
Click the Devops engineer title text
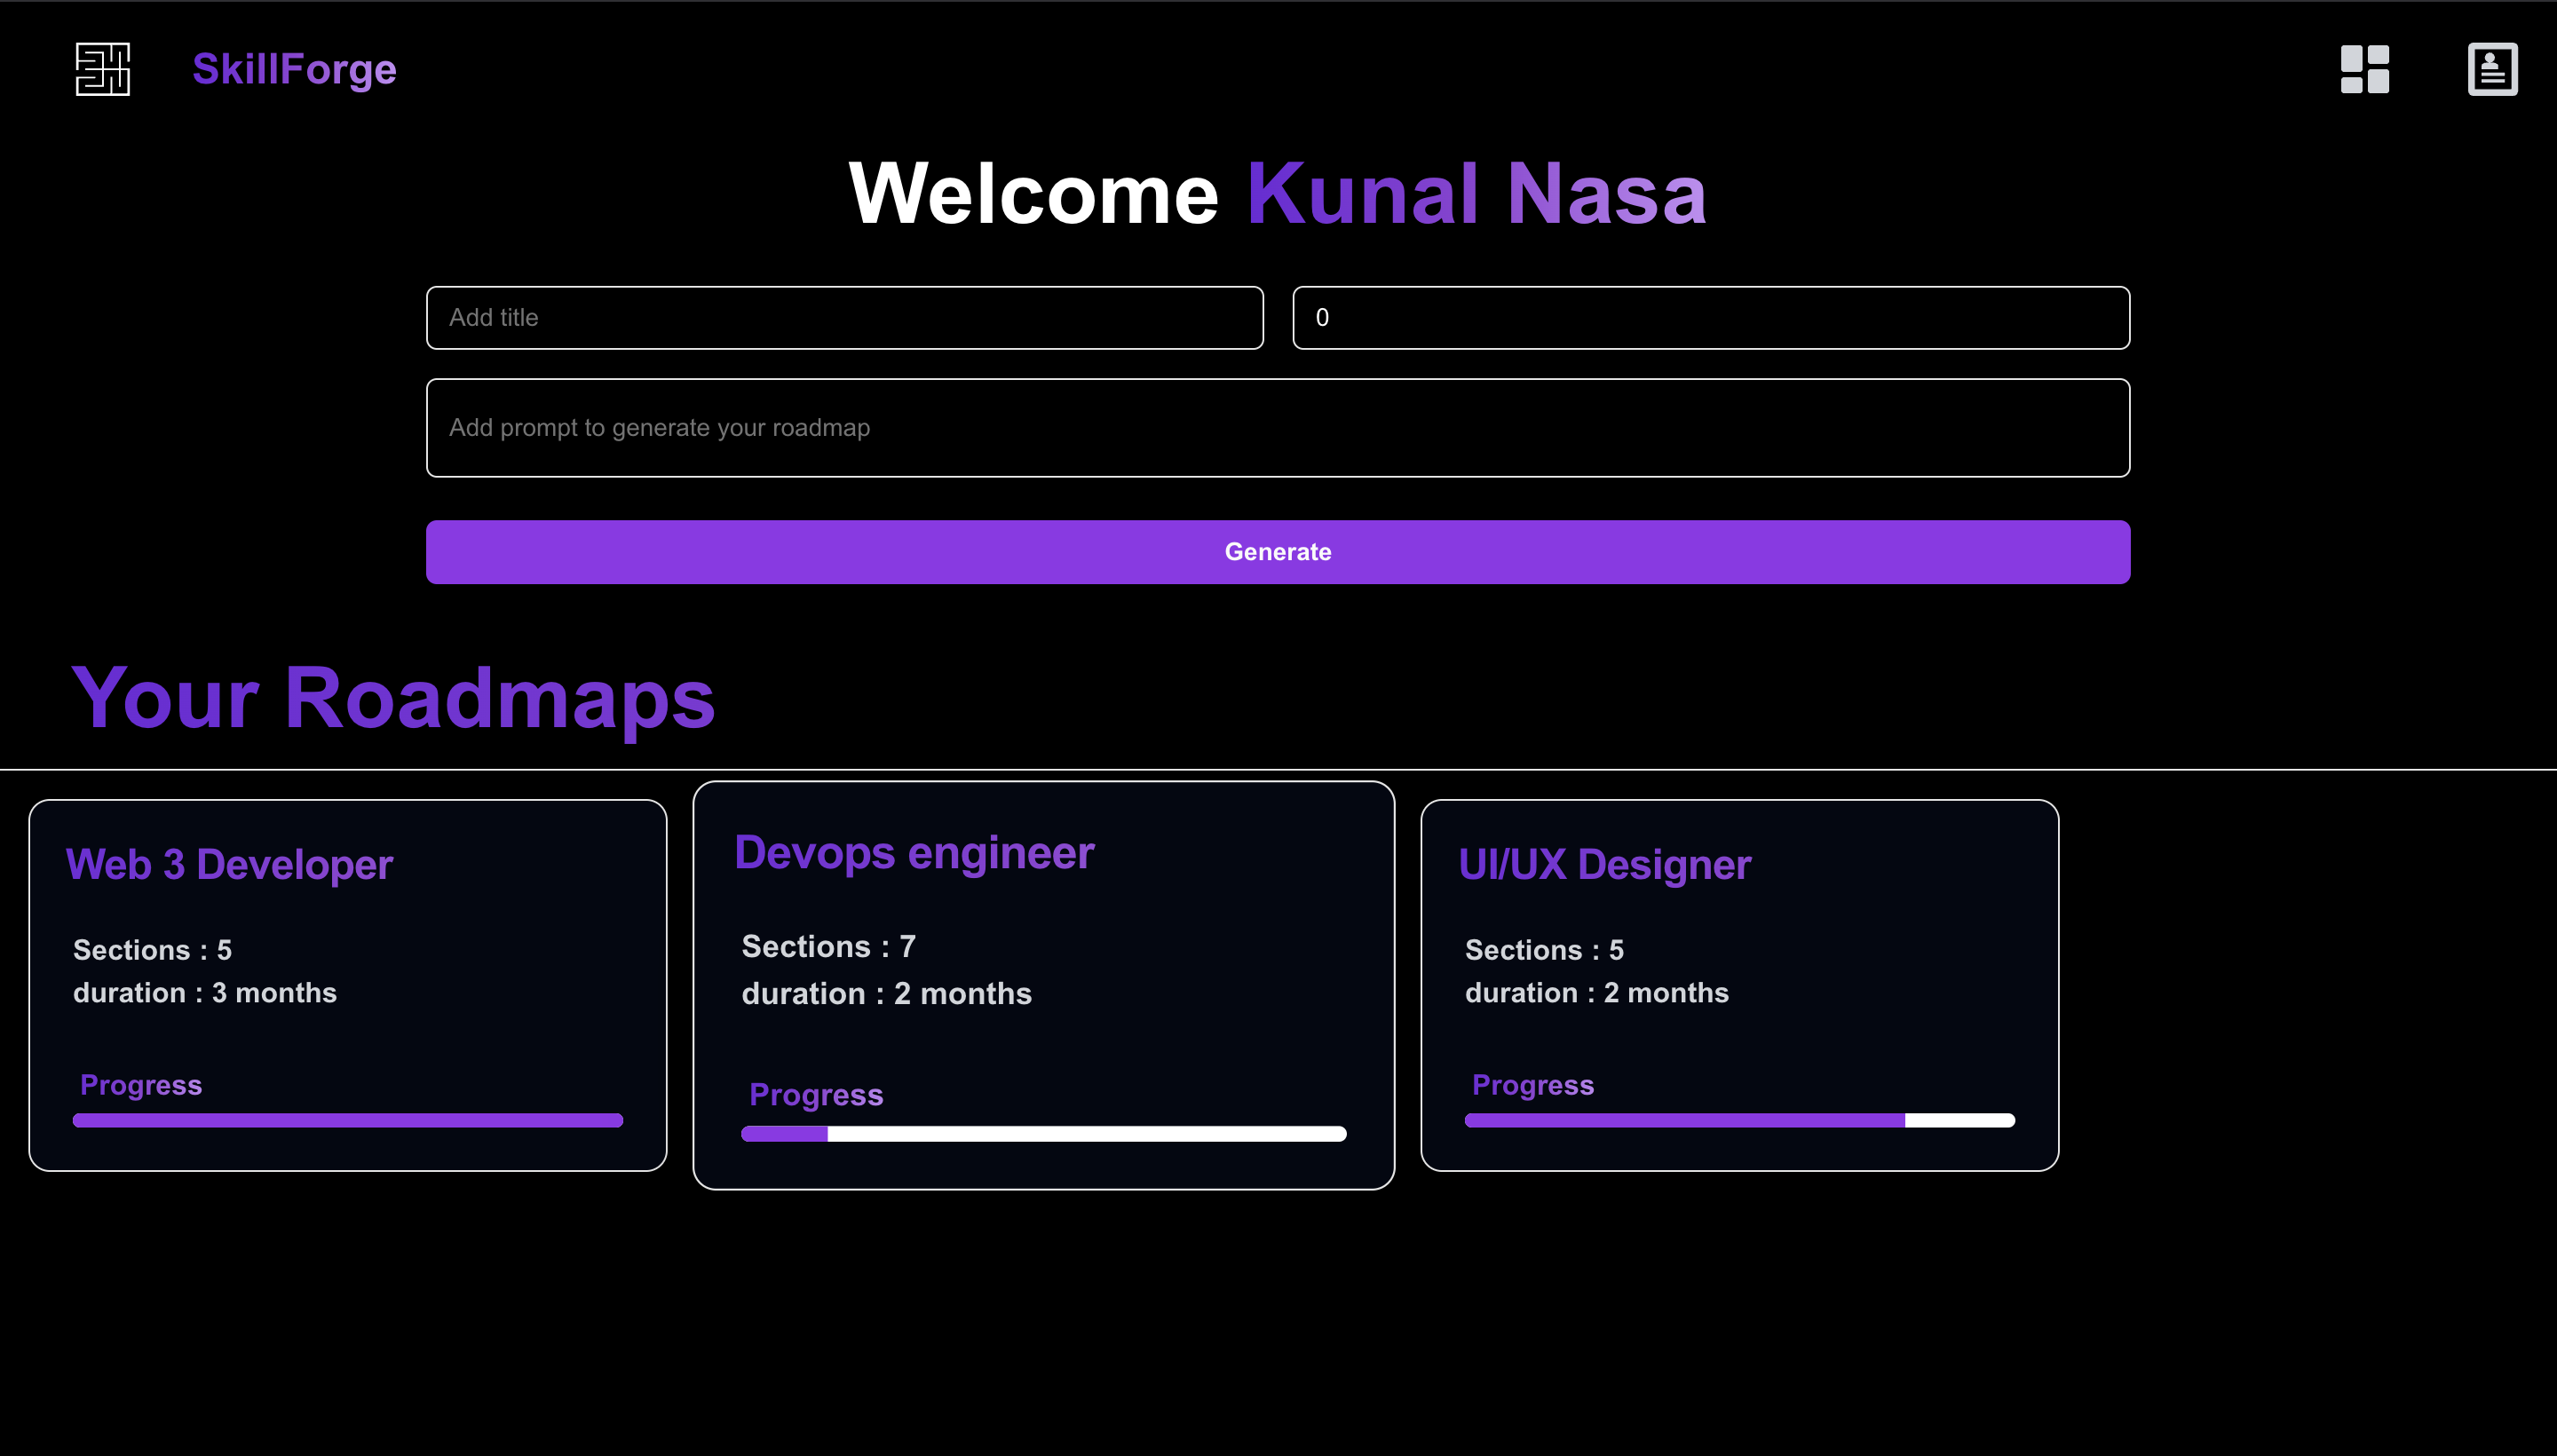coord(914,853)
